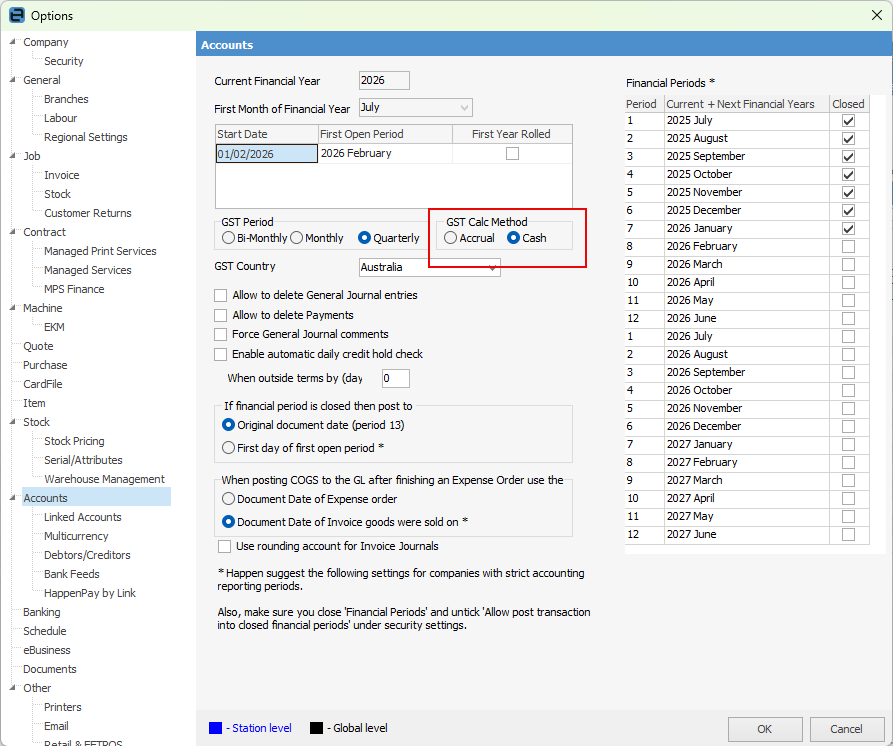Image resolution: width=893 pixels, height=746 pixels.
Task: Collapse the Stock tree node
Action: tap(13, 421)
